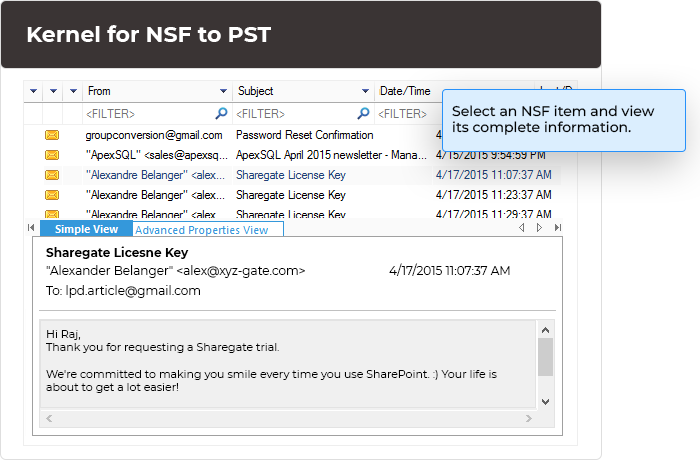Click the horizontal scroll right arrow

click(x=529, y=418)
